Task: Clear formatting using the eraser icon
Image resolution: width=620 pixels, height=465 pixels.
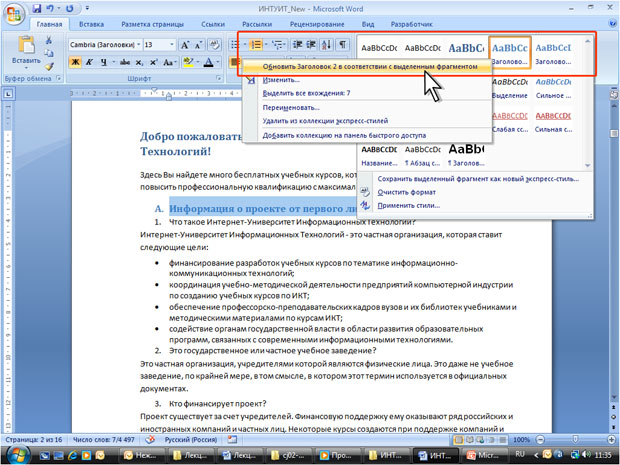Action: point(214,45)
